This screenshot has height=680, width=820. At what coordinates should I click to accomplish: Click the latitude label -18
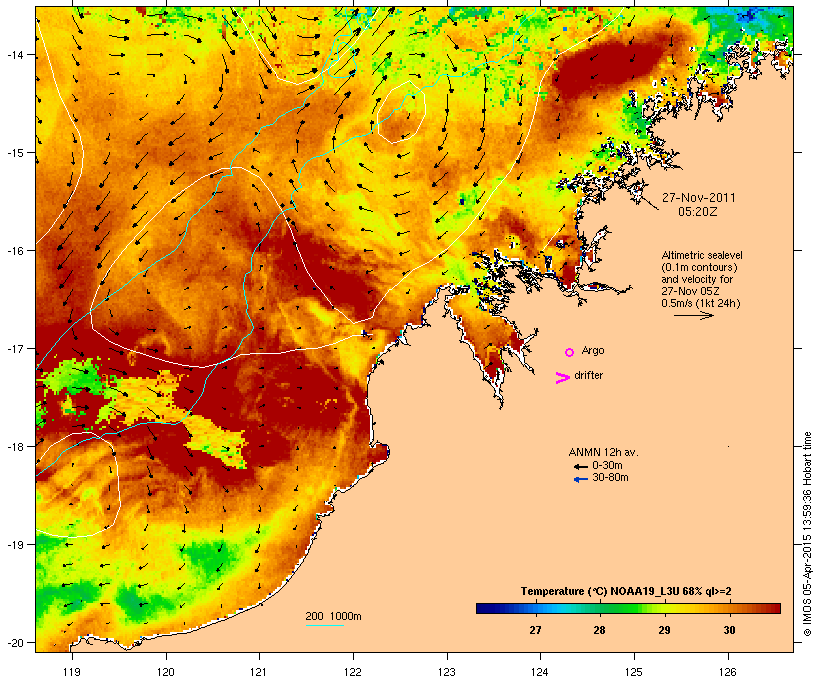click(x=14, y=446)
